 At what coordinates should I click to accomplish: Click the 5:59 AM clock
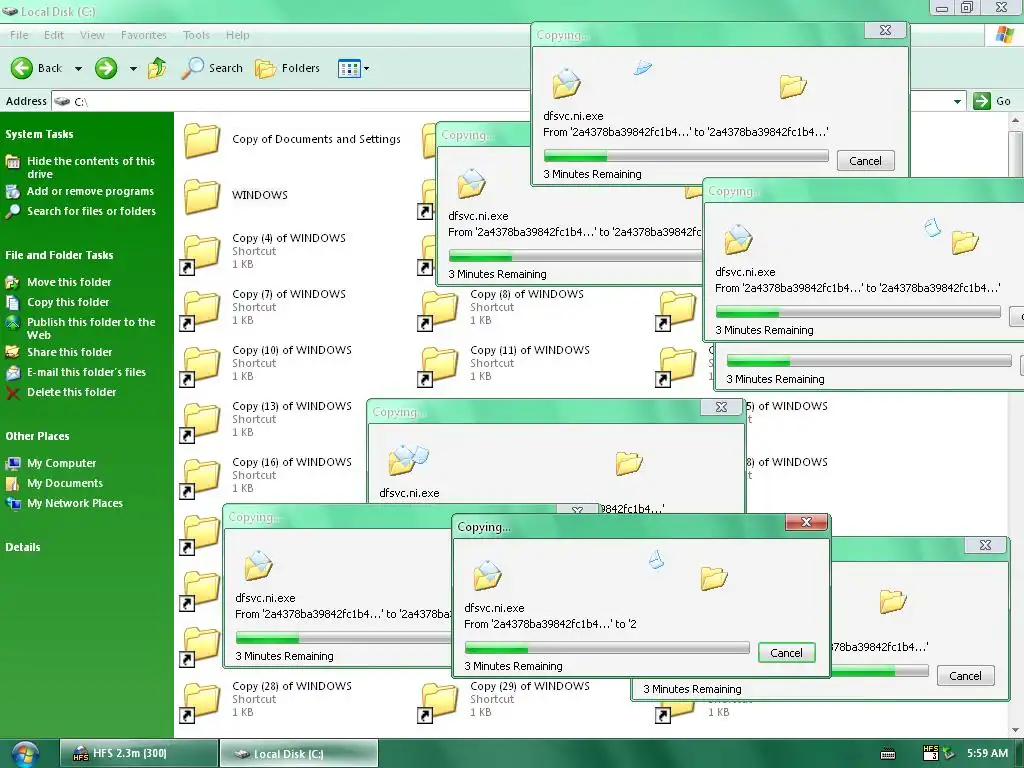tap(987, 754)
